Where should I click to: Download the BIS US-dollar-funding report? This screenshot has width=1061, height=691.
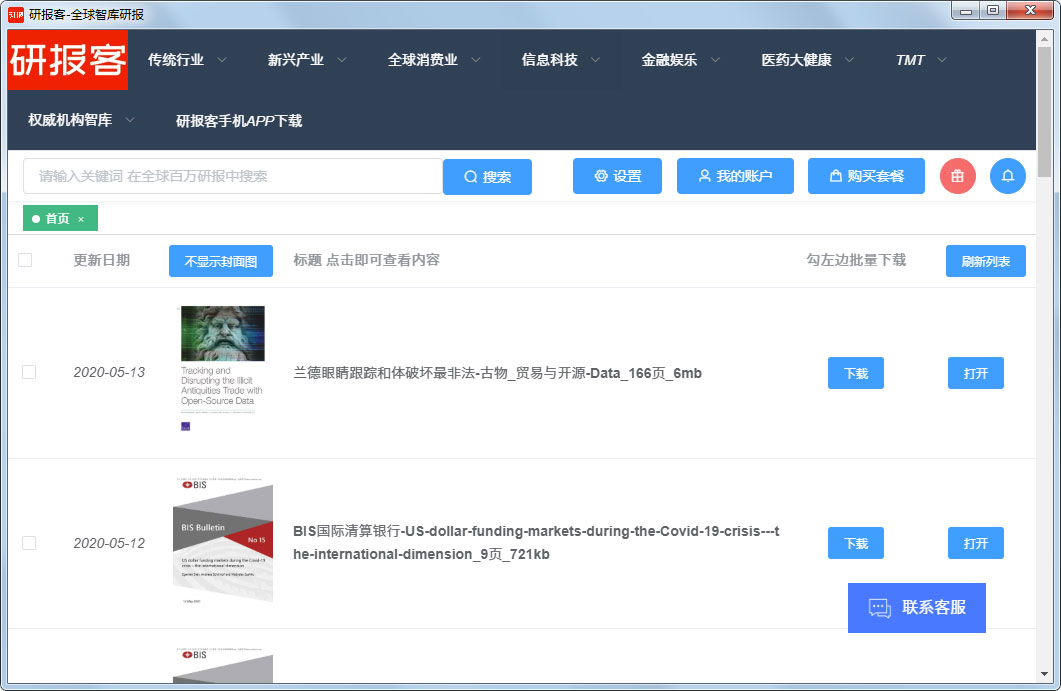click(x=855, y=543)
